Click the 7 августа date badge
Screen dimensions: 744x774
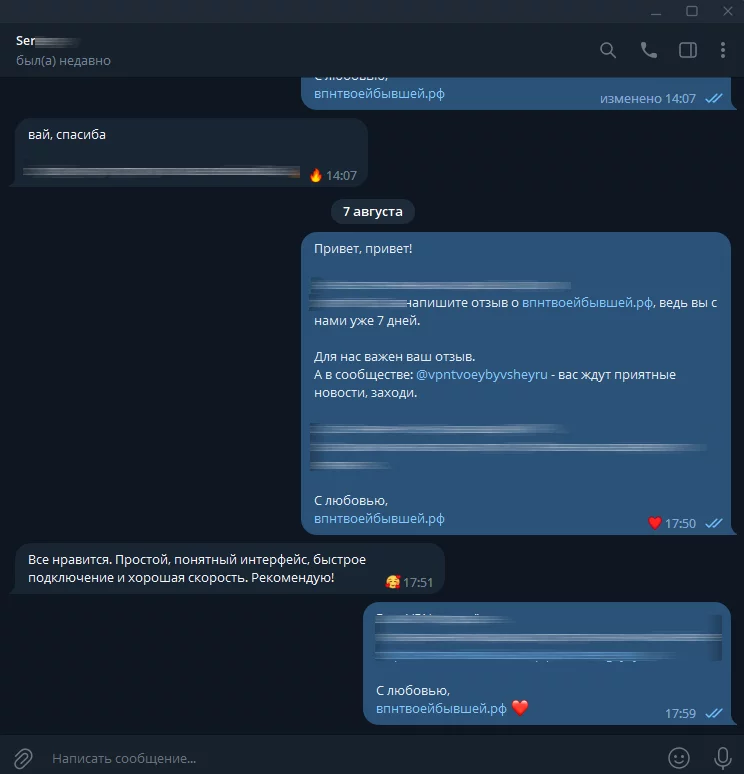pos(373,211)
